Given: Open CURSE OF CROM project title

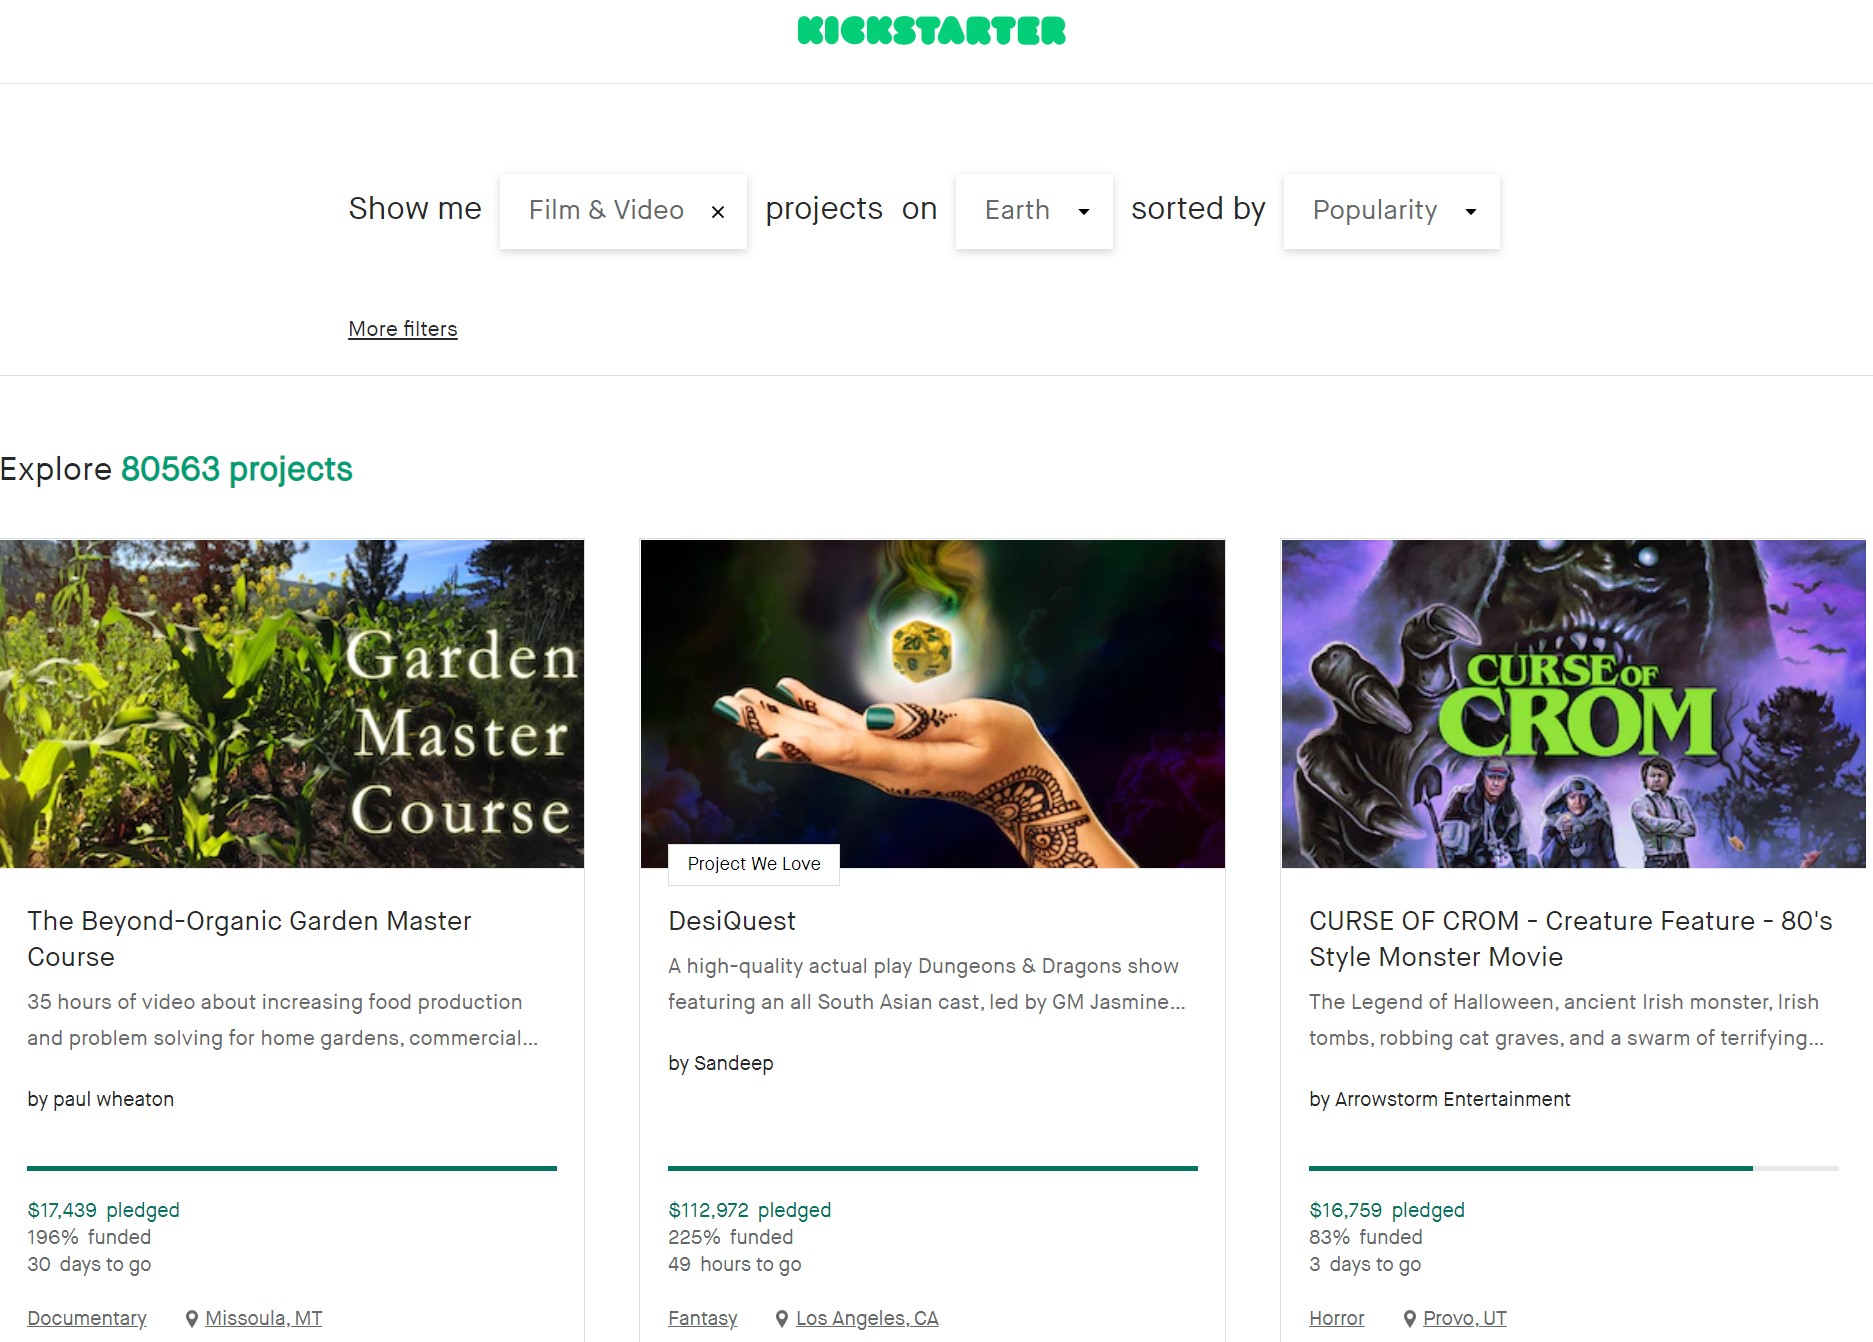Looking at the screenshot, I should click(x=1570, y=938).
